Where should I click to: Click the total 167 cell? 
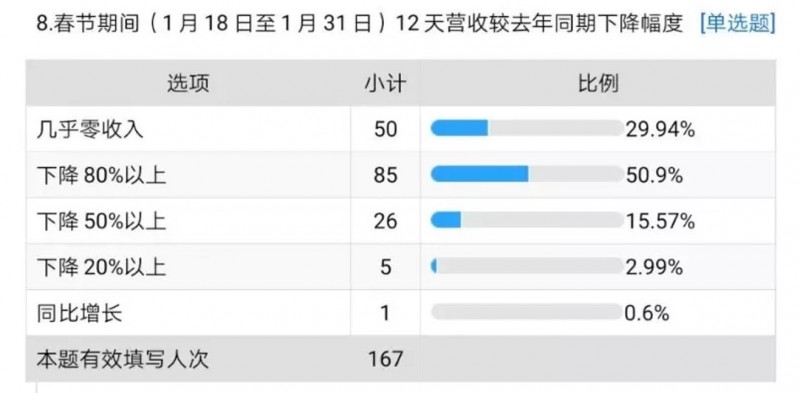pyautogui.click(x=385, y=359)
